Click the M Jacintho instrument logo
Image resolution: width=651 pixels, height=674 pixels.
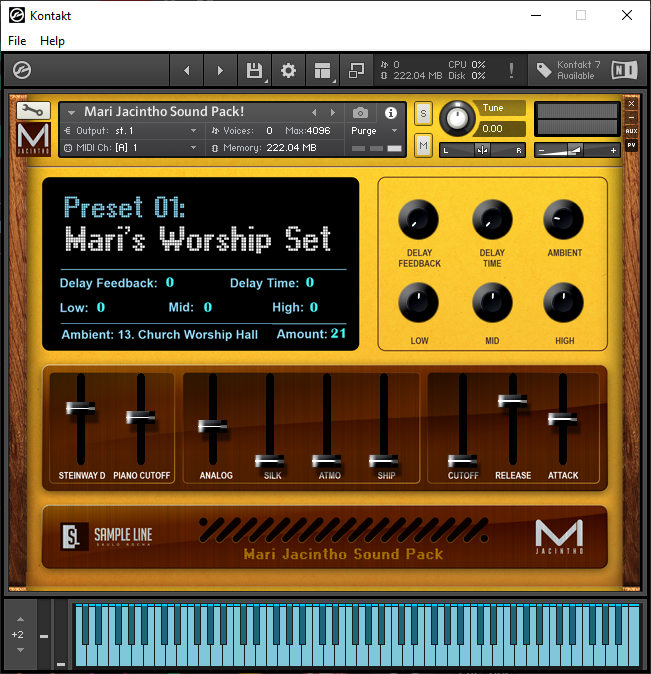click(x=33, y=138)
